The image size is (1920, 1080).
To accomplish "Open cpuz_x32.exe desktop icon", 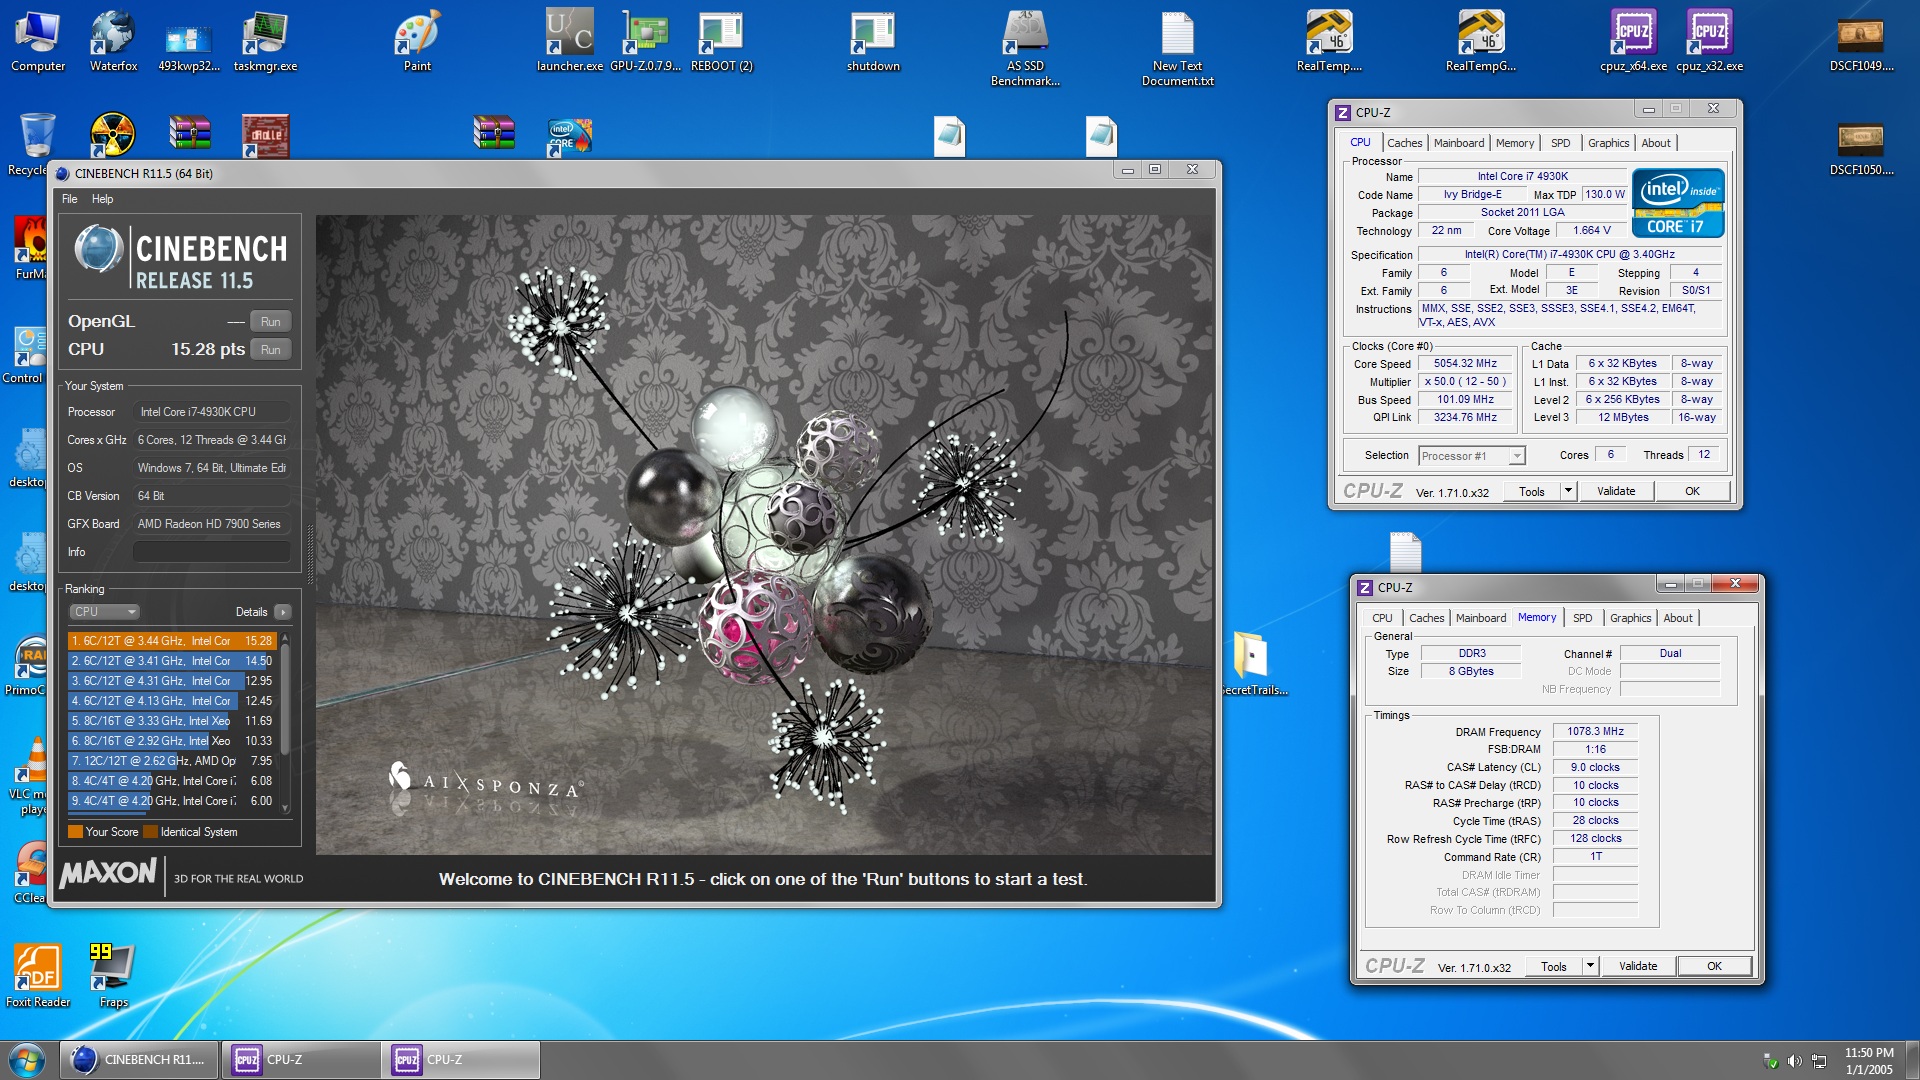I will [1709, 42].
